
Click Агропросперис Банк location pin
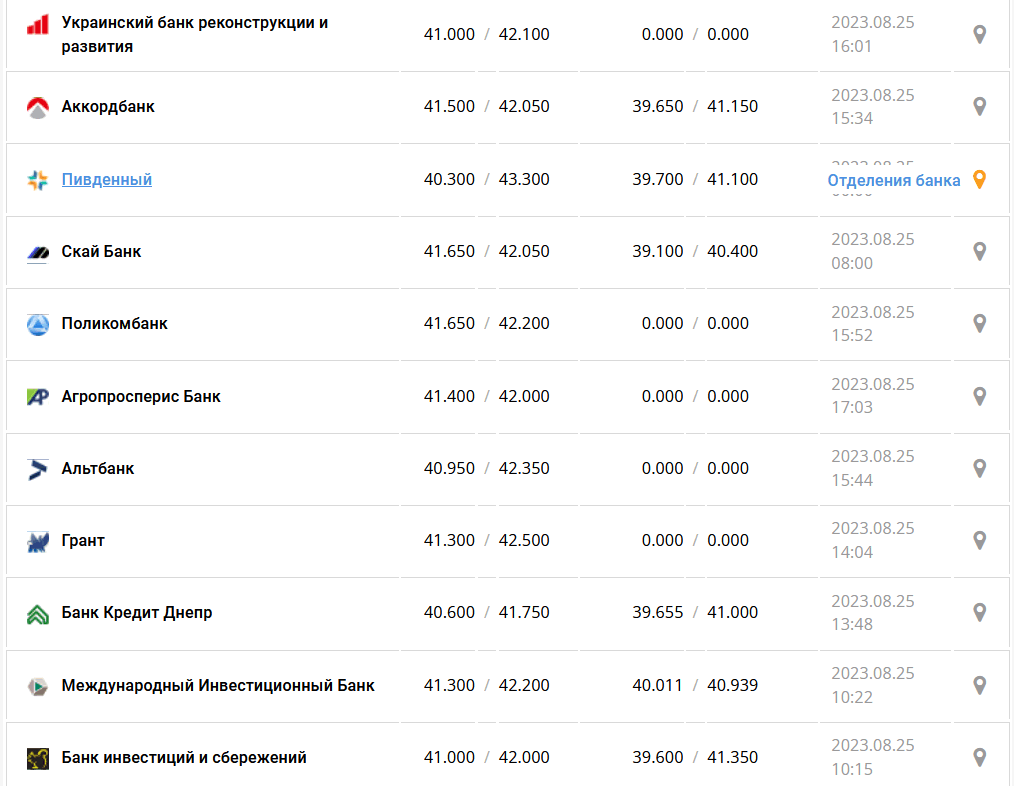980,396
